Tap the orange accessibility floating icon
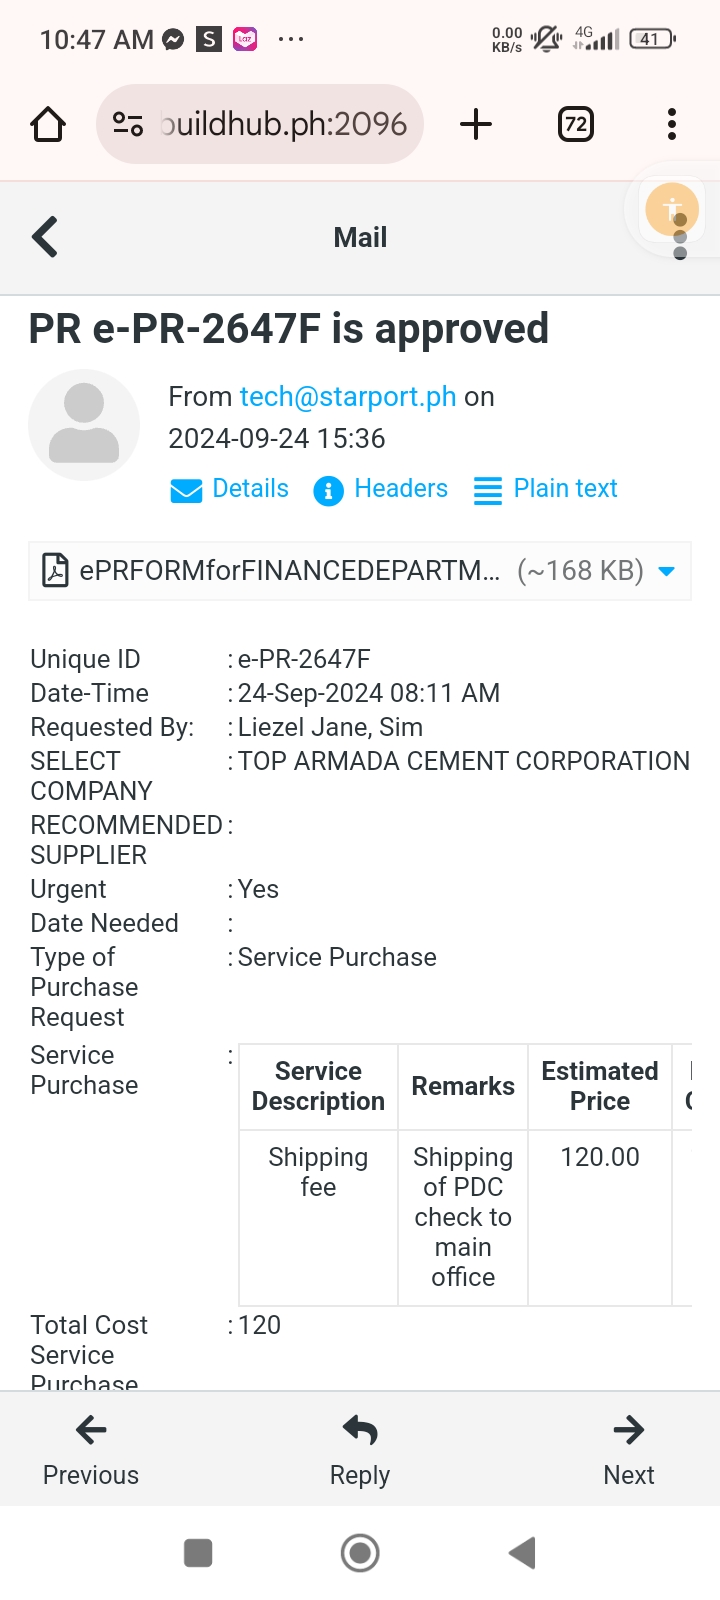The image size is (720, 1600). point(671,210)
